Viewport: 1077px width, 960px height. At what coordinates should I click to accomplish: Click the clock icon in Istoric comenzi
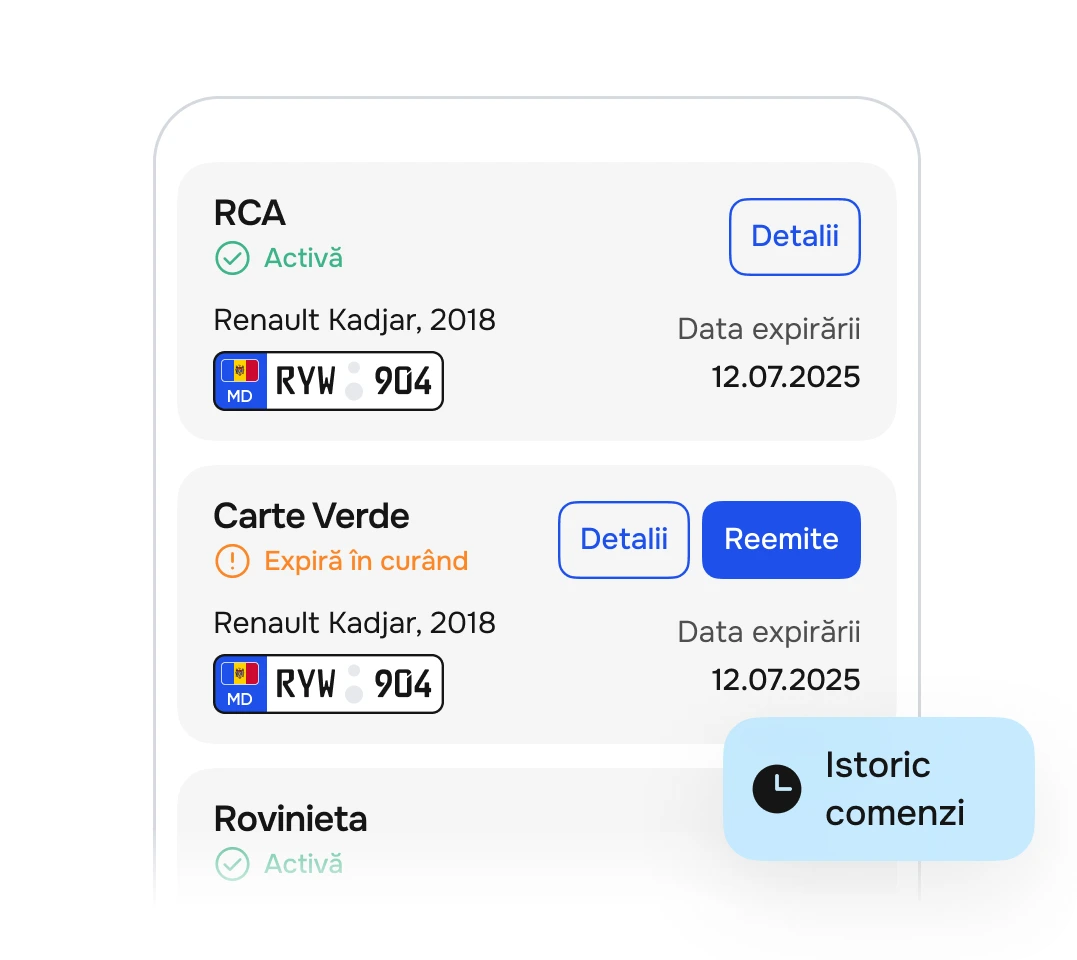777,789
